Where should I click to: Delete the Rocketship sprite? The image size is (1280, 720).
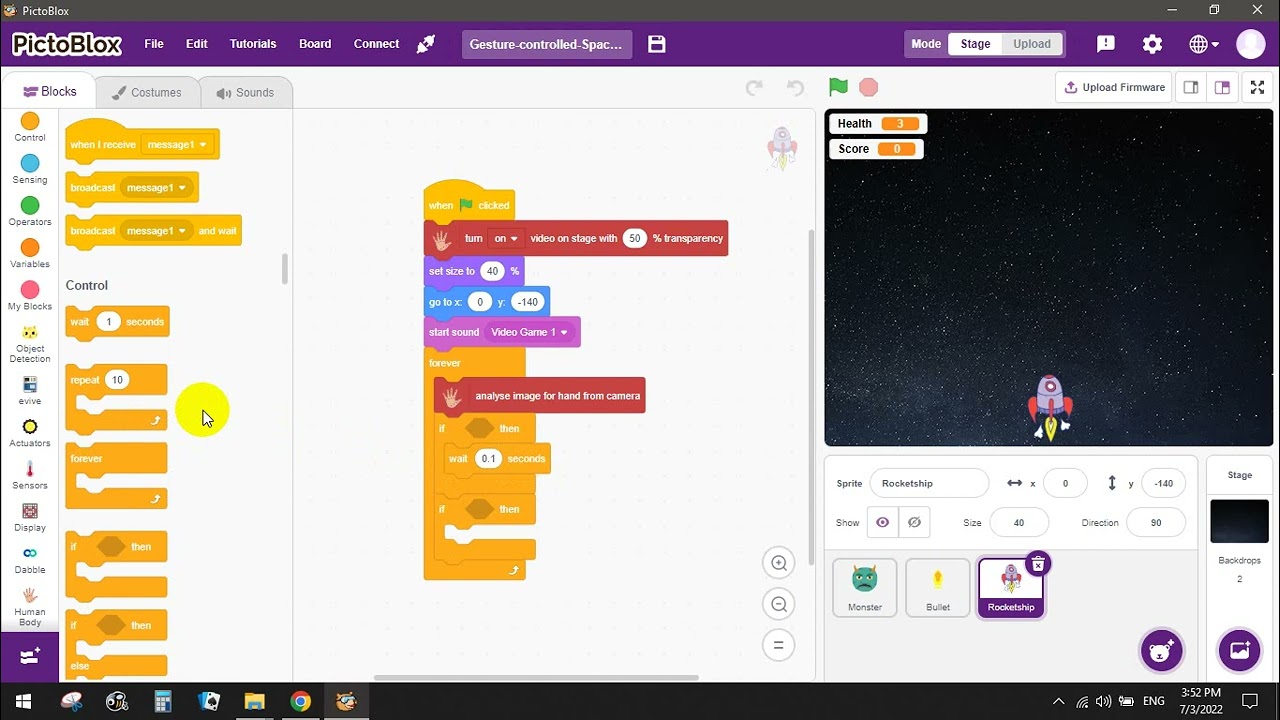(x=1038, y=564)
